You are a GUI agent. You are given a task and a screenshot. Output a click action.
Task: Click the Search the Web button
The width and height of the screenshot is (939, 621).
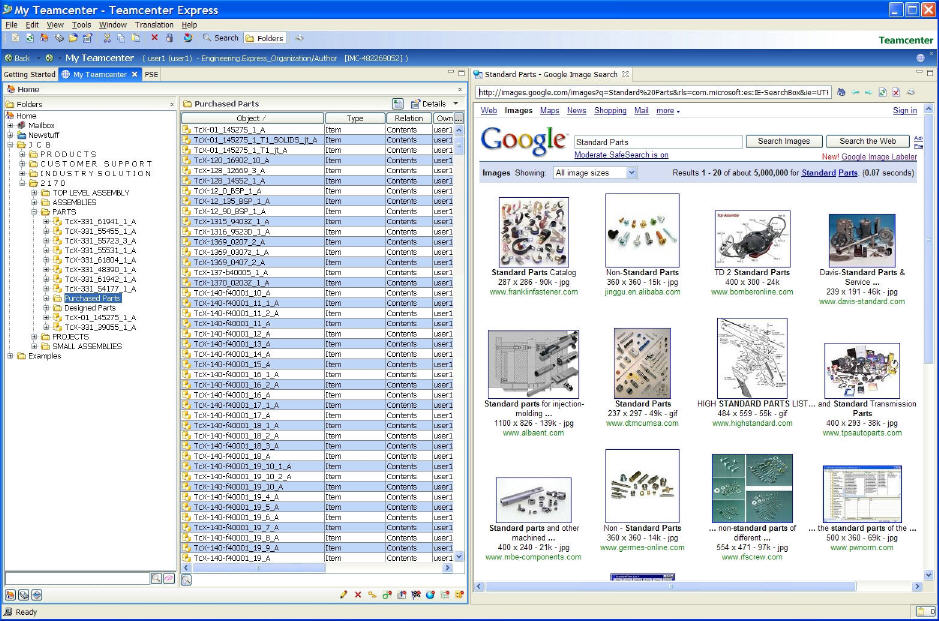867,141
